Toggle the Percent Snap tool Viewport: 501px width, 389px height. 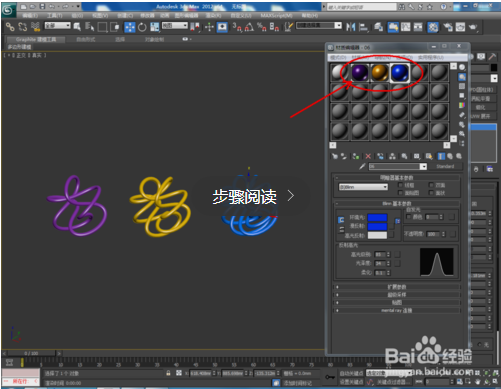pyautogui.click(x=261, y=27)
